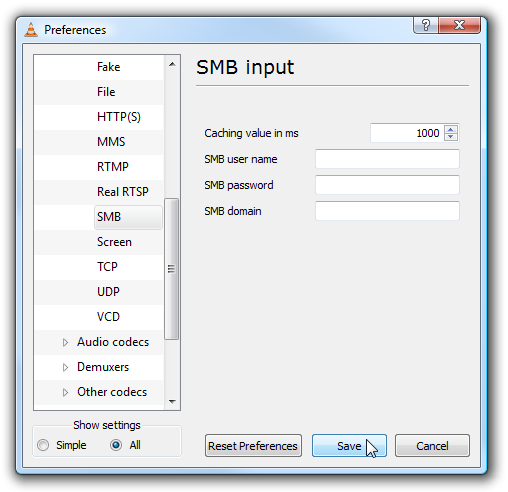Select the Simple settings radio button

(43, 445)
